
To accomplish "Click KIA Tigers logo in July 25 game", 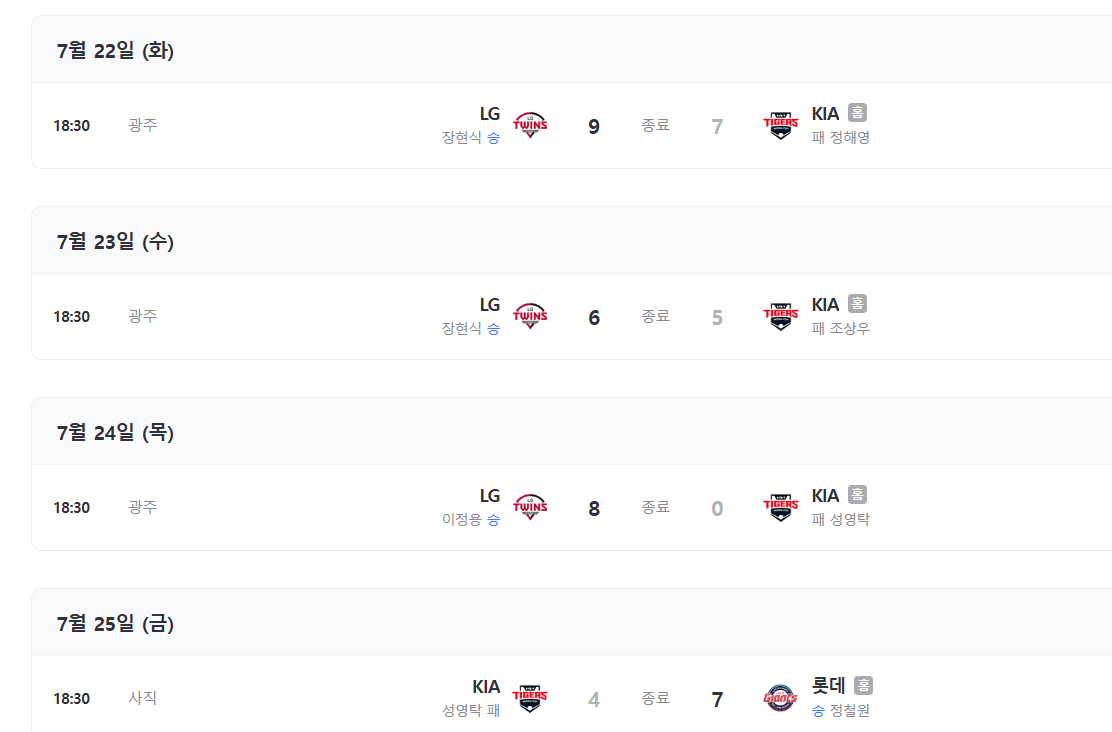I will (x=530, y=698).
